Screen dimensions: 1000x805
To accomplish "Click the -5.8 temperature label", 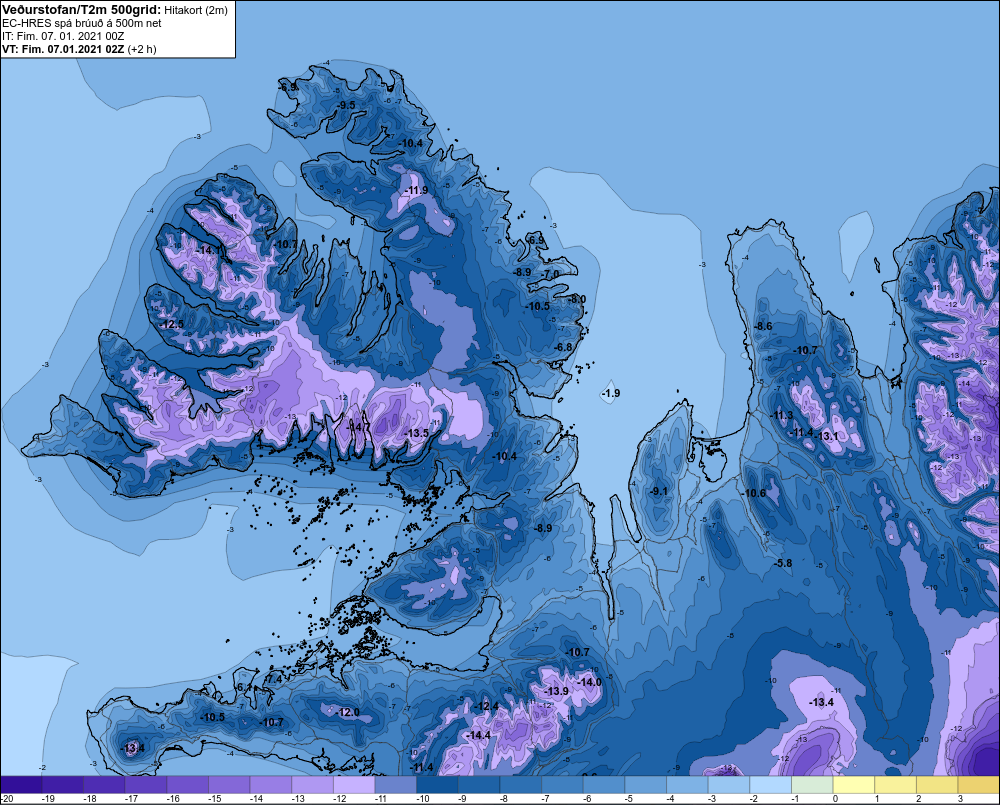I will 783,563.
